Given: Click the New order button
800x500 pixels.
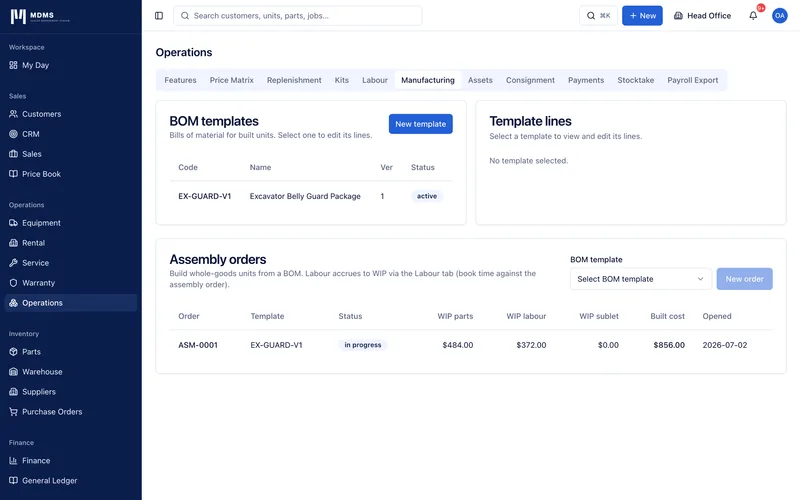Looking at the screenshot, I should tap(744, 279).
